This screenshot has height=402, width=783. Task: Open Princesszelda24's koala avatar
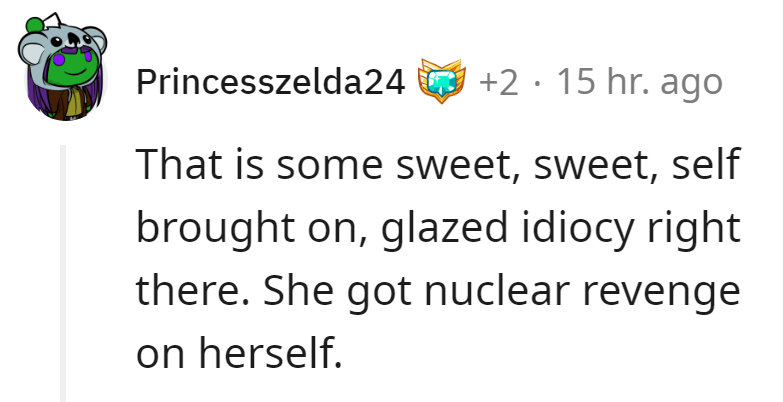pos(62,66)
